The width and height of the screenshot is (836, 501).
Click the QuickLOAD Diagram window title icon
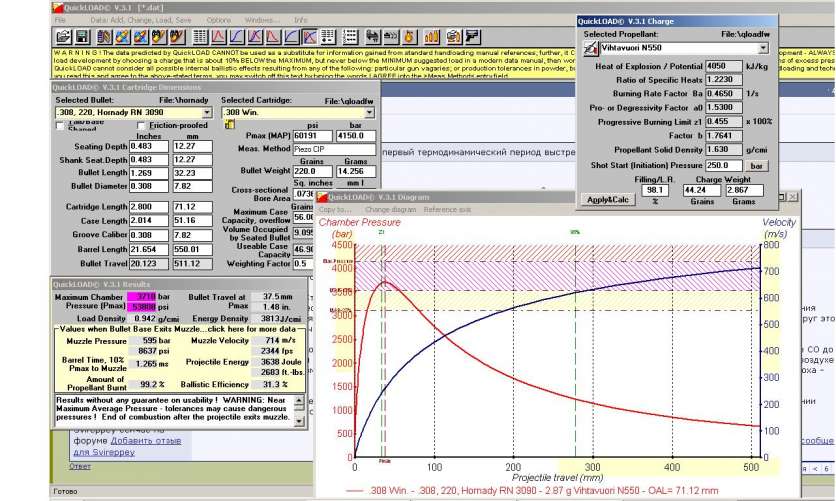click(x=322, y=197)
